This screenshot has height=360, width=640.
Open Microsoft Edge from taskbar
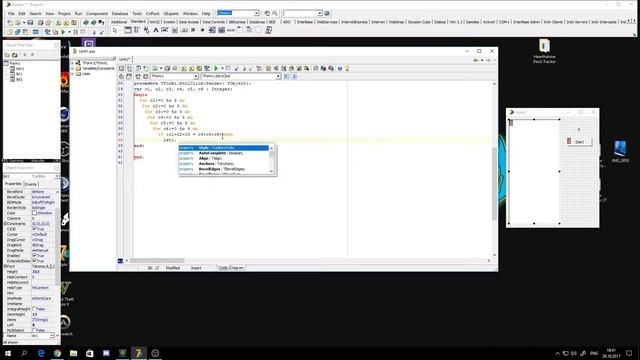tap(41, 353)
